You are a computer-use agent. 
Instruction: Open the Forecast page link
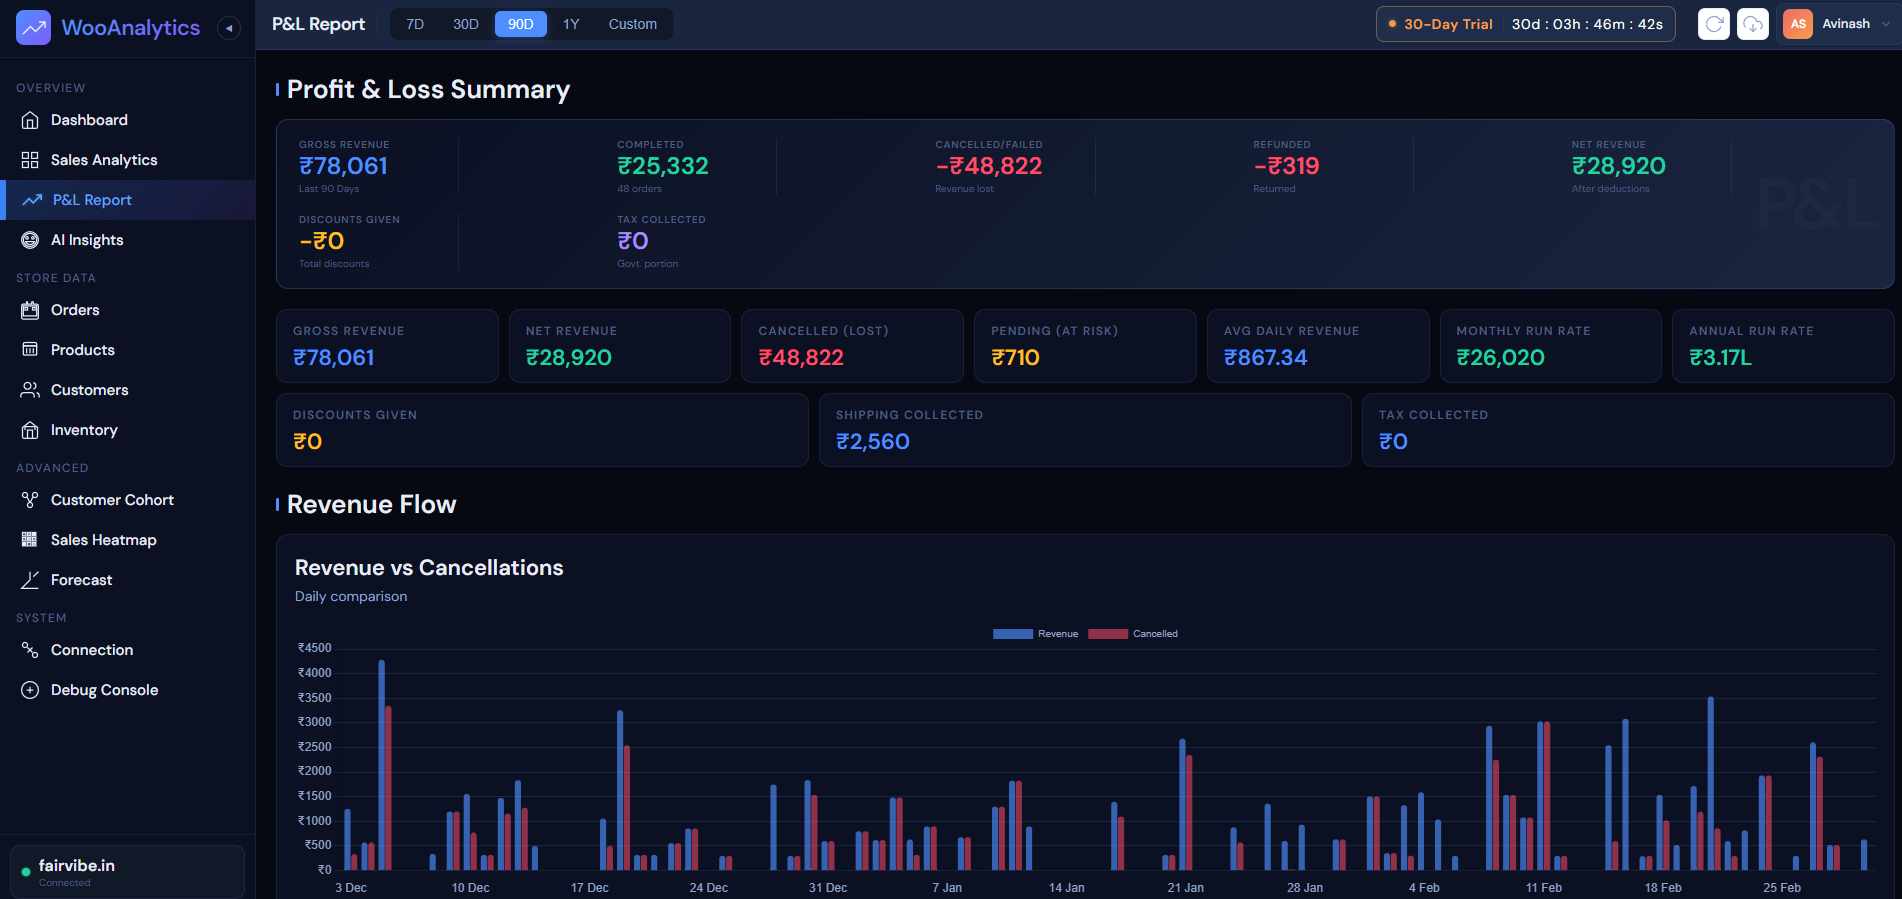point(81,580)
